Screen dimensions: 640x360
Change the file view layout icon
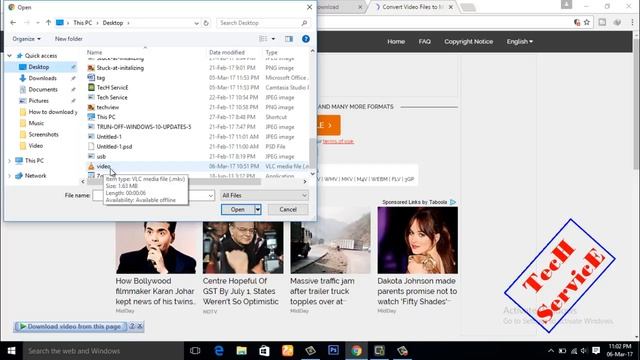(263, 39)
